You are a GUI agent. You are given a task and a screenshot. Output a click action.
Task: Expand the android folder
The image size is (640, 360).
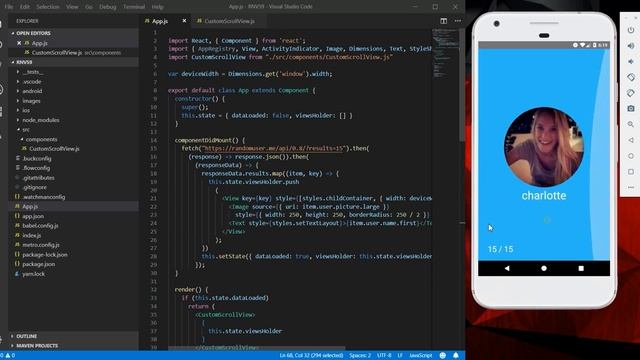click(x=32, y=91)
